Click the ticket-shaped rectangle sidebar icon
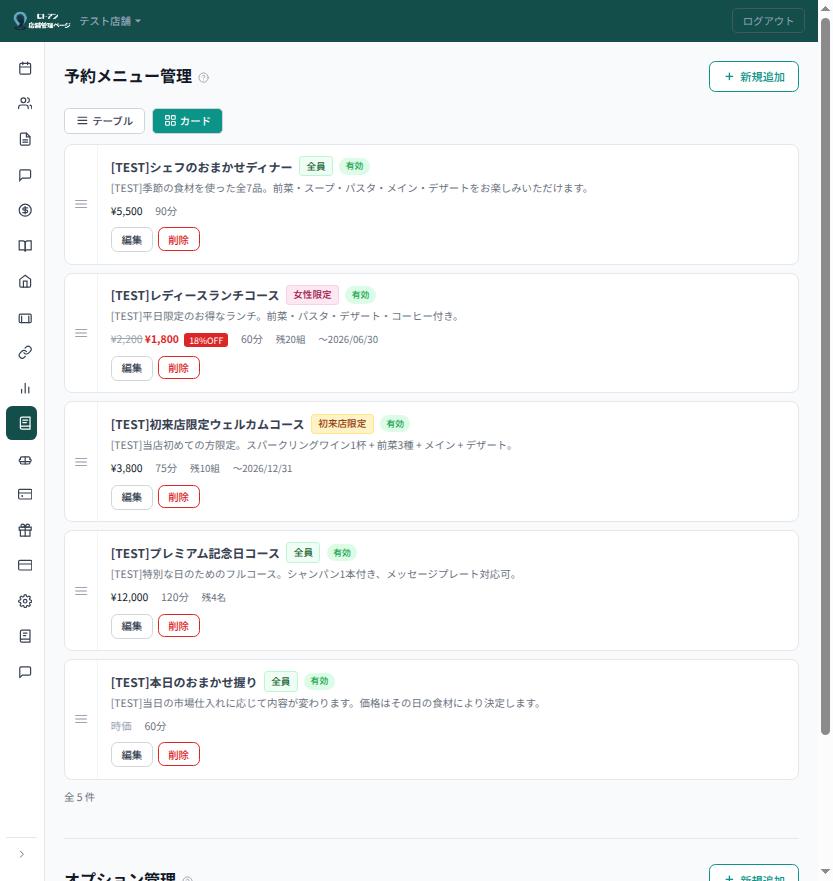Screen dimensions: 833x881 tap(25, 318)
